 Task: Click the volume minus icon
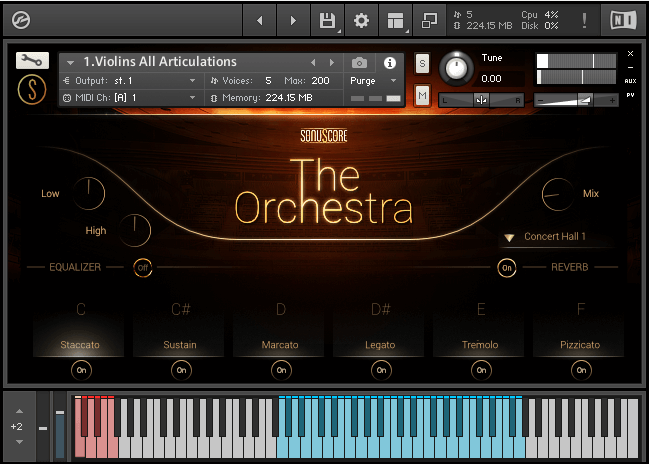coord(541,101)
